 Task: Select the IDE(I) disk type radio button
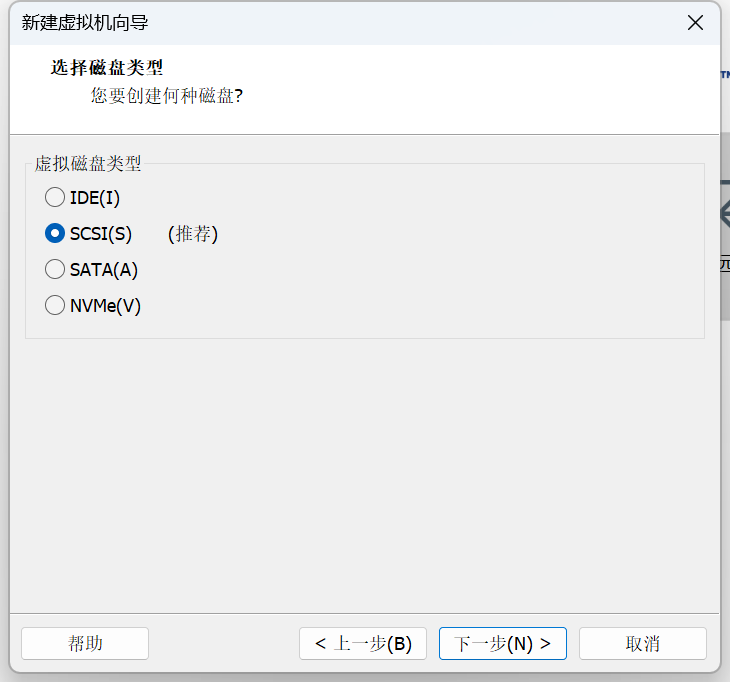[x=55, y=198]
